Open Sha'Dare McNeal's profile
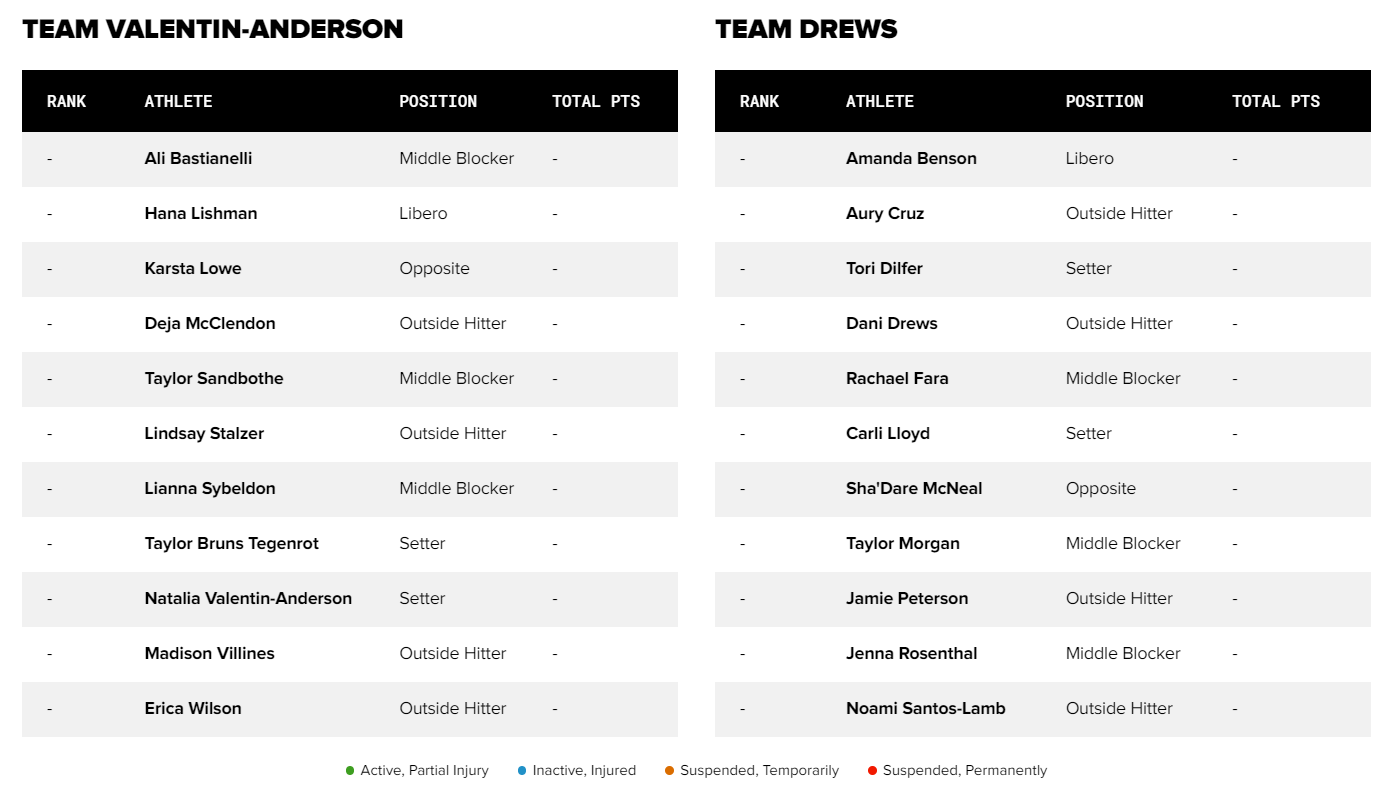Screen dimensions: 1396x798 pos(914,488)
